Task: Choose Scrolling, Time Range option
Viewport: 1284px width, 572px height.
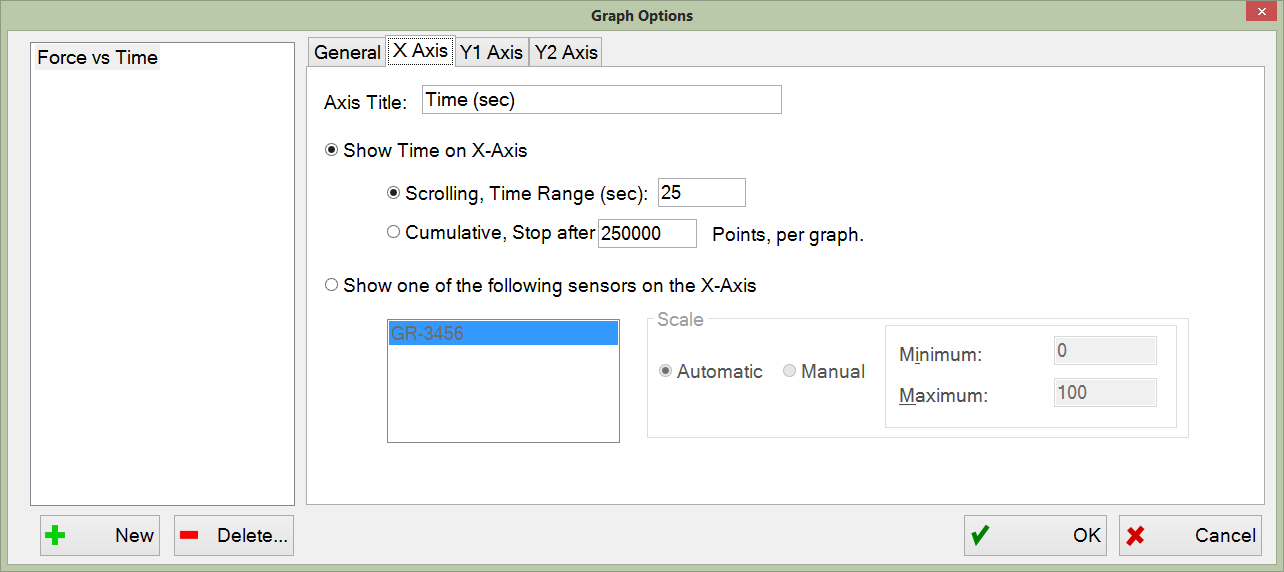Action: [x=517, y=193]
